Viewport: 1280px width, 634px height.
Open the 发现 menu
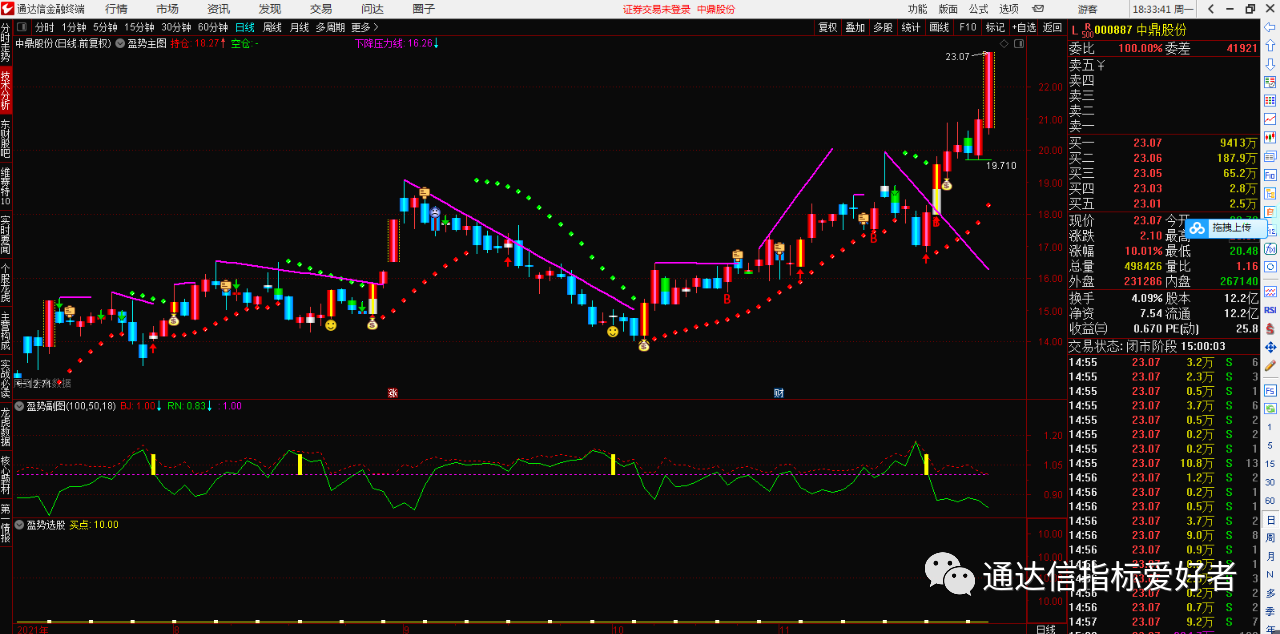click(x=269, y=8)
